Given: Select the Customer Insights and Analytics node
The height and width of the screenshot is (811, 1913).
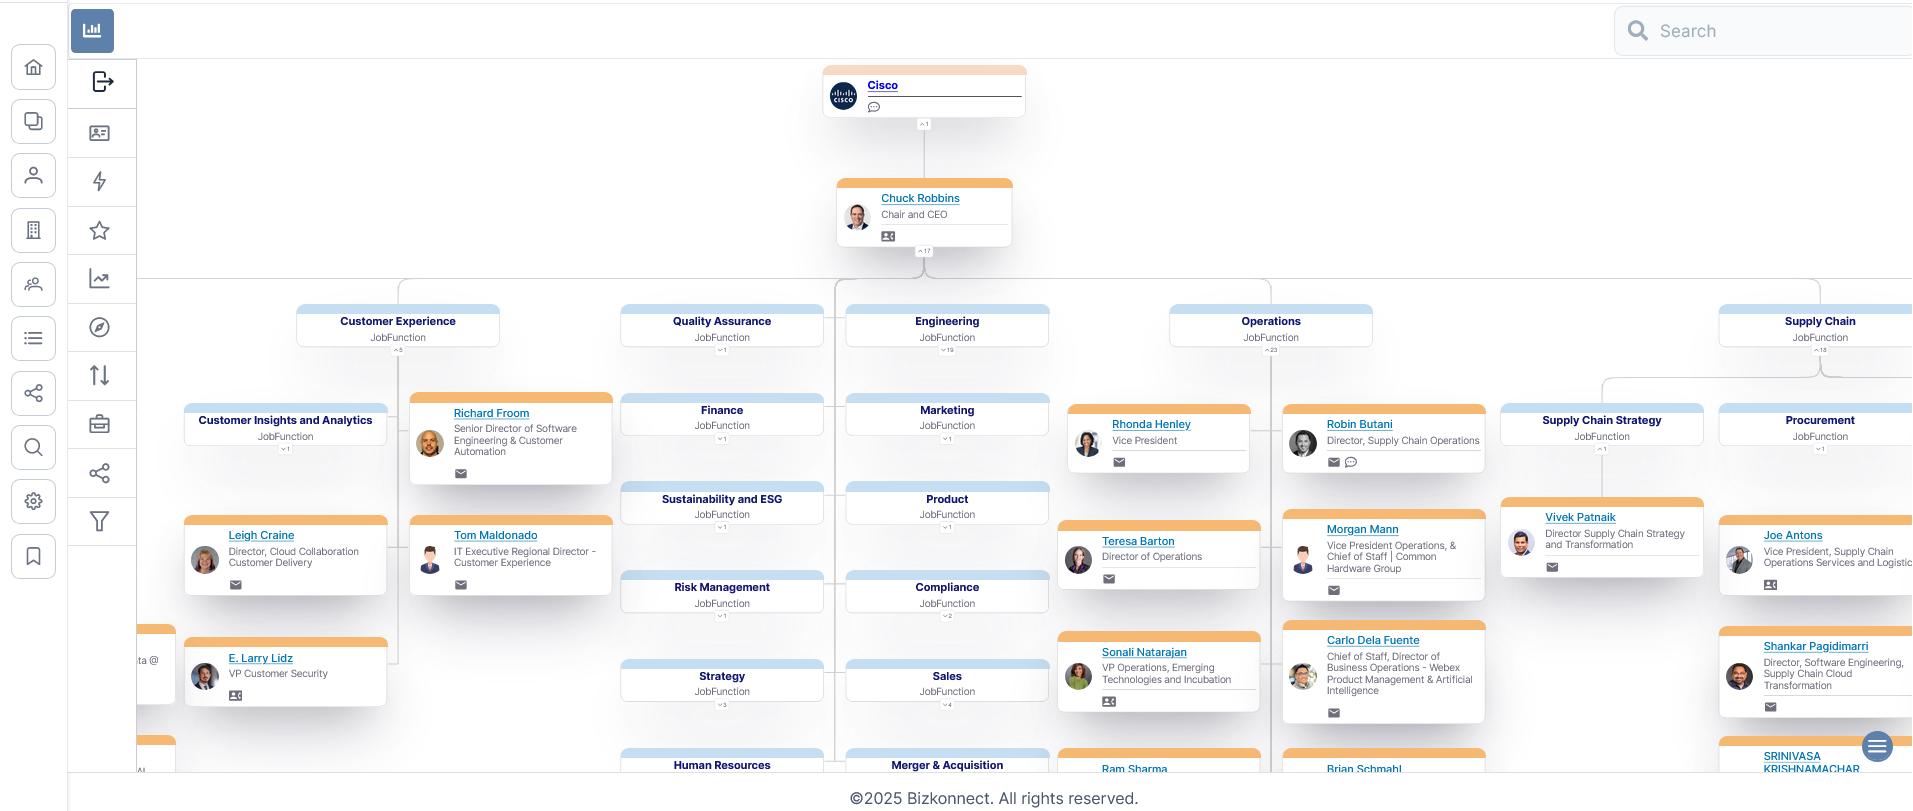Looking at the screenshot, I should pyautogui.click(x=285, y=425).
